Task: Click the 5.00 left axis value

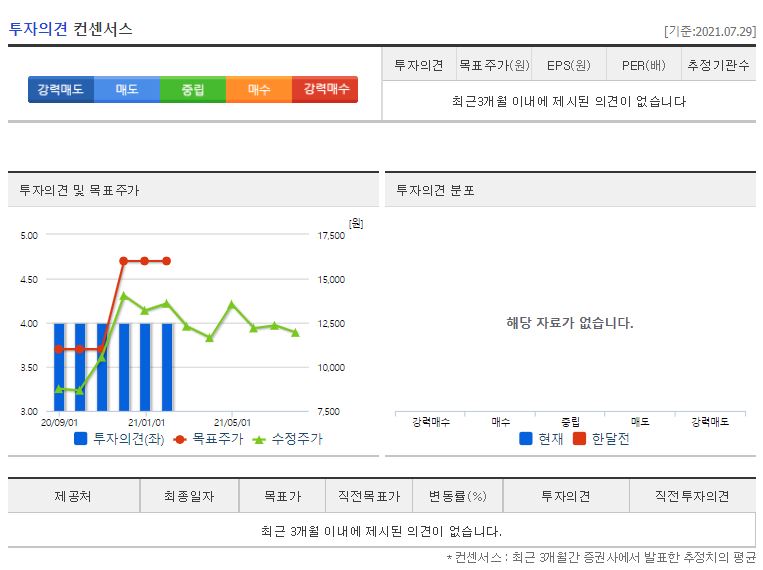Action: pos(29,236)
